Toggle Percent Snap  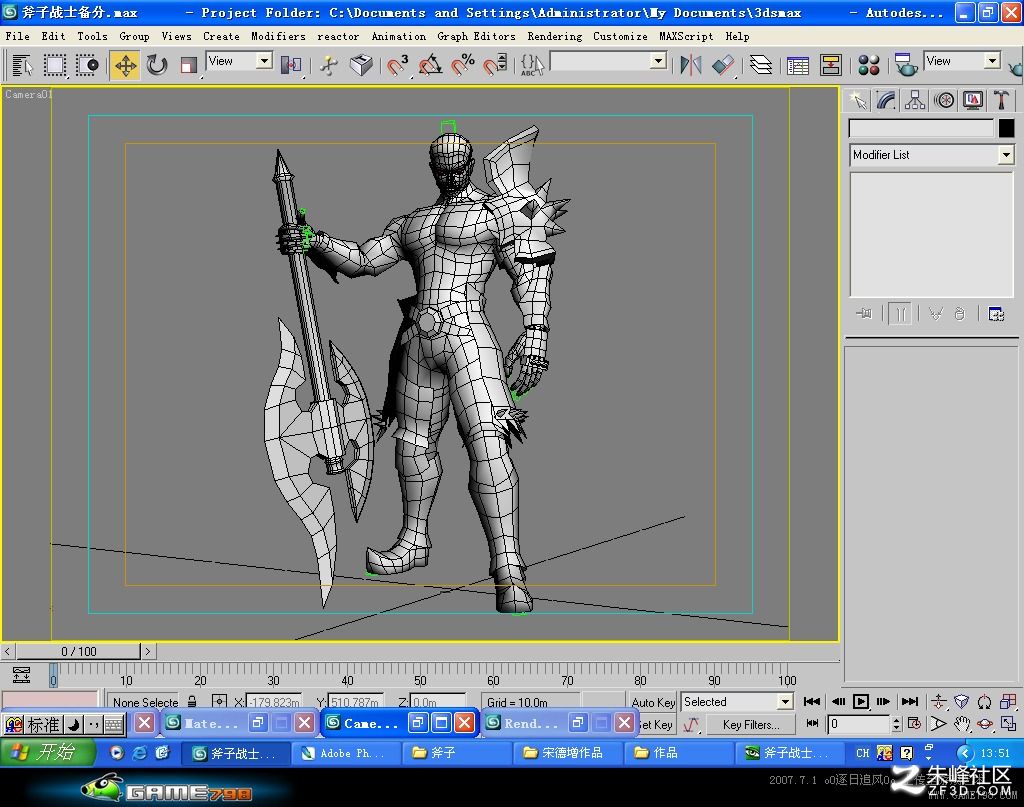[463, 65]
